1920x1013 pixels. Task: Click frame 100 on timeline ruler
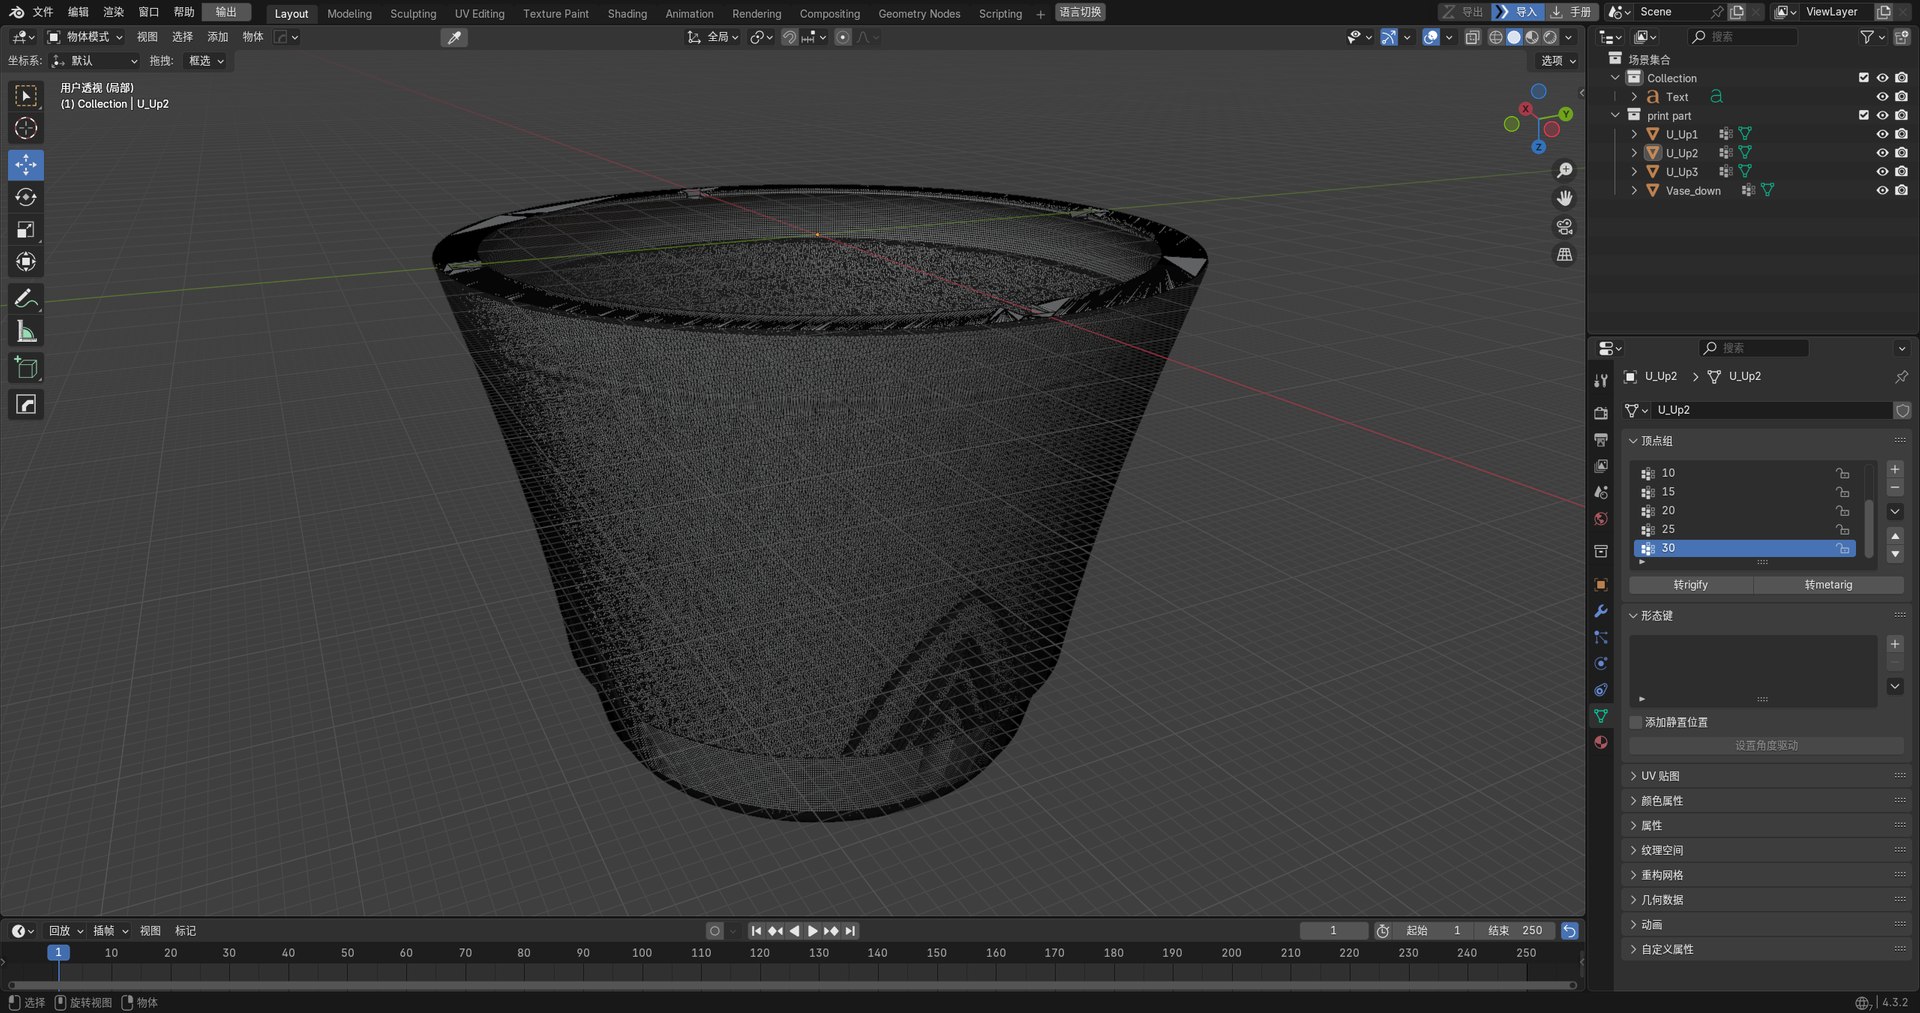pyautogui.click(x=642, y=953)
